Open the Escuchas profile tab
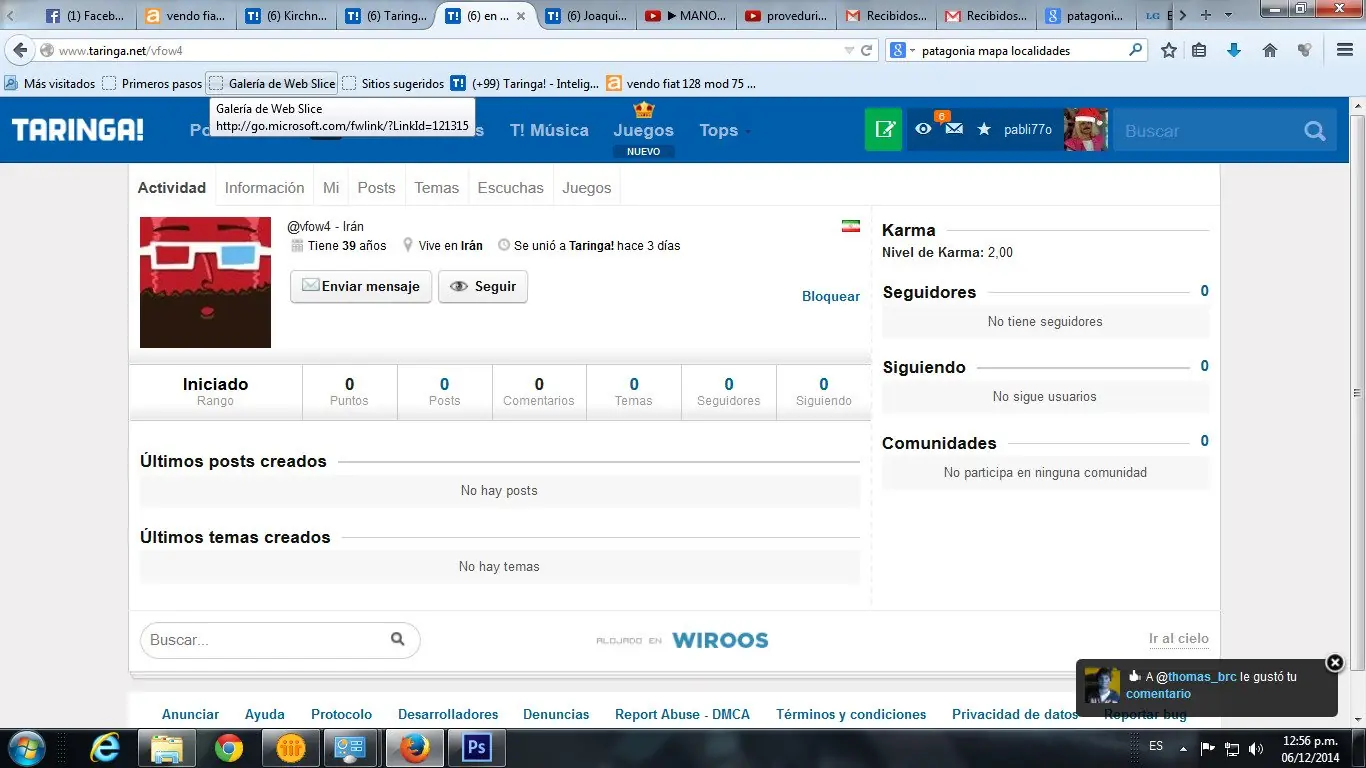This screenshot has width=1366, height=768. (x=510, y=187)
